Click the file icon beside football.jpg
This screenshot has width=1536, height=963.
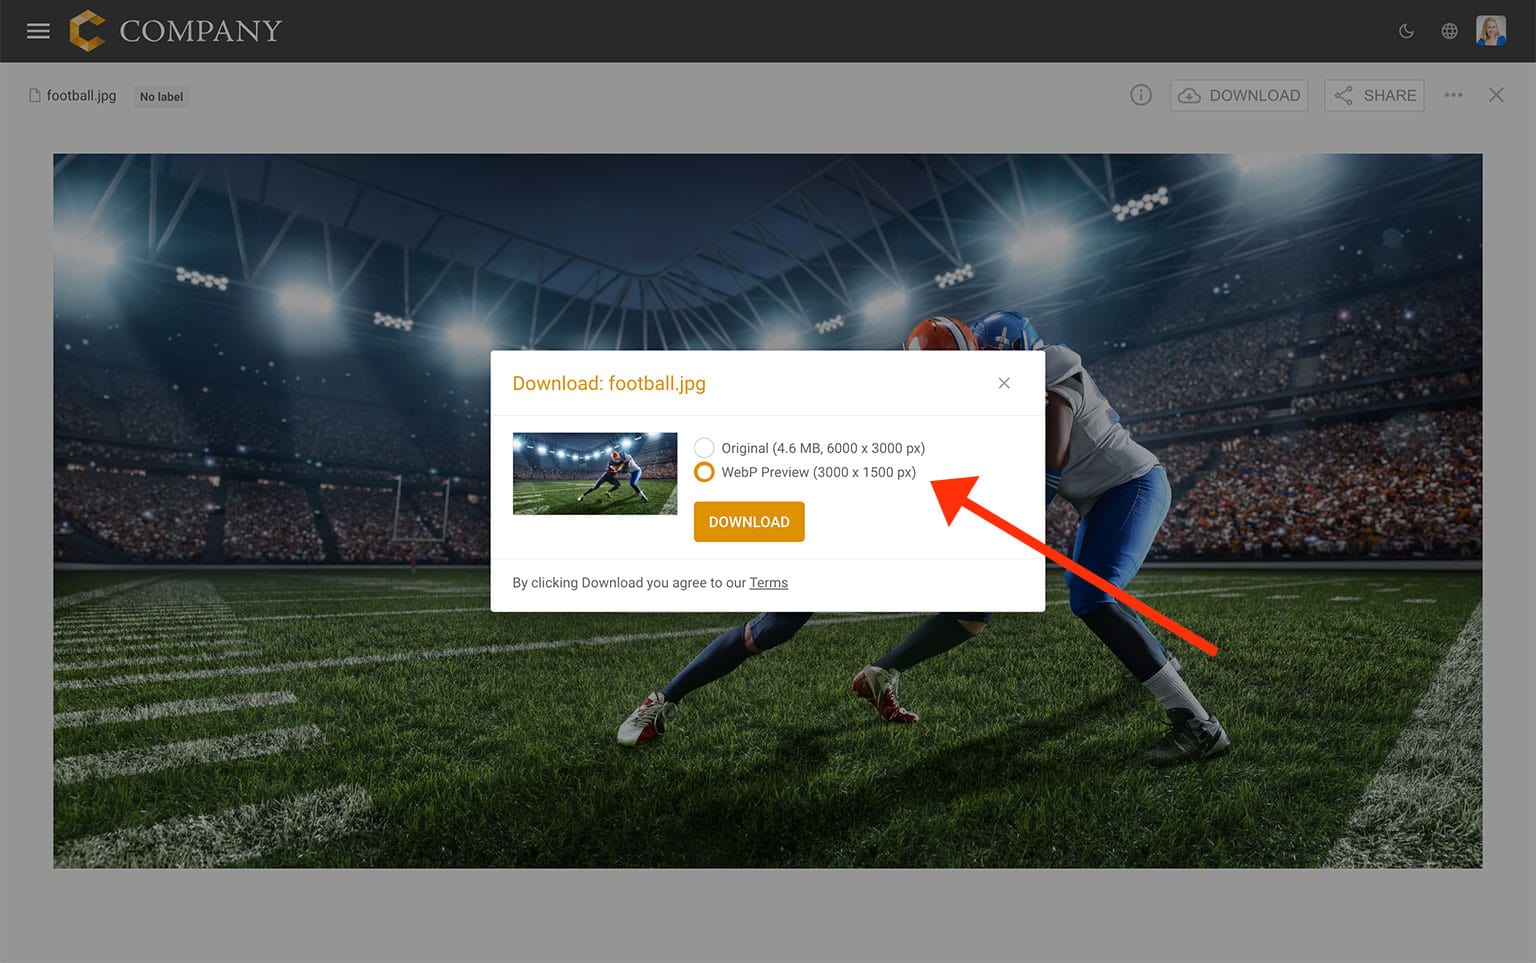click(35, 96)
